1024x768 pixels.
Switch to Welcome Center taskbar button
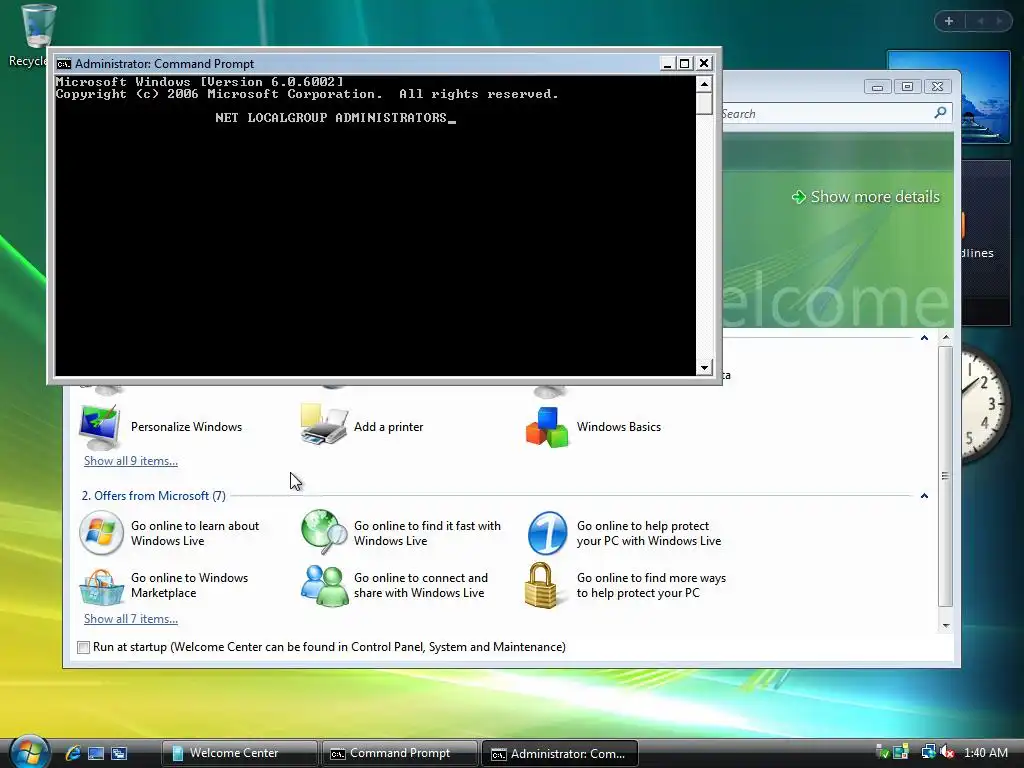239,753
